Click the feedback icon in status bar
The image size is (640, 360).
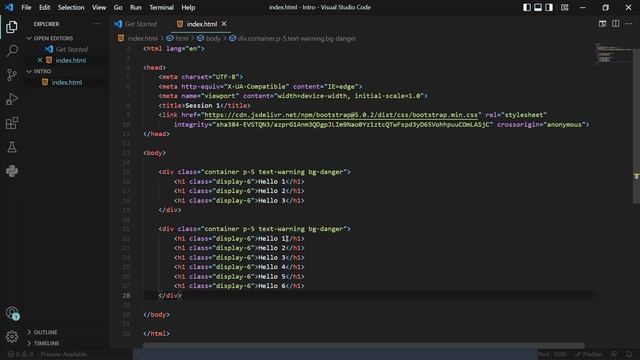[614, 354]
